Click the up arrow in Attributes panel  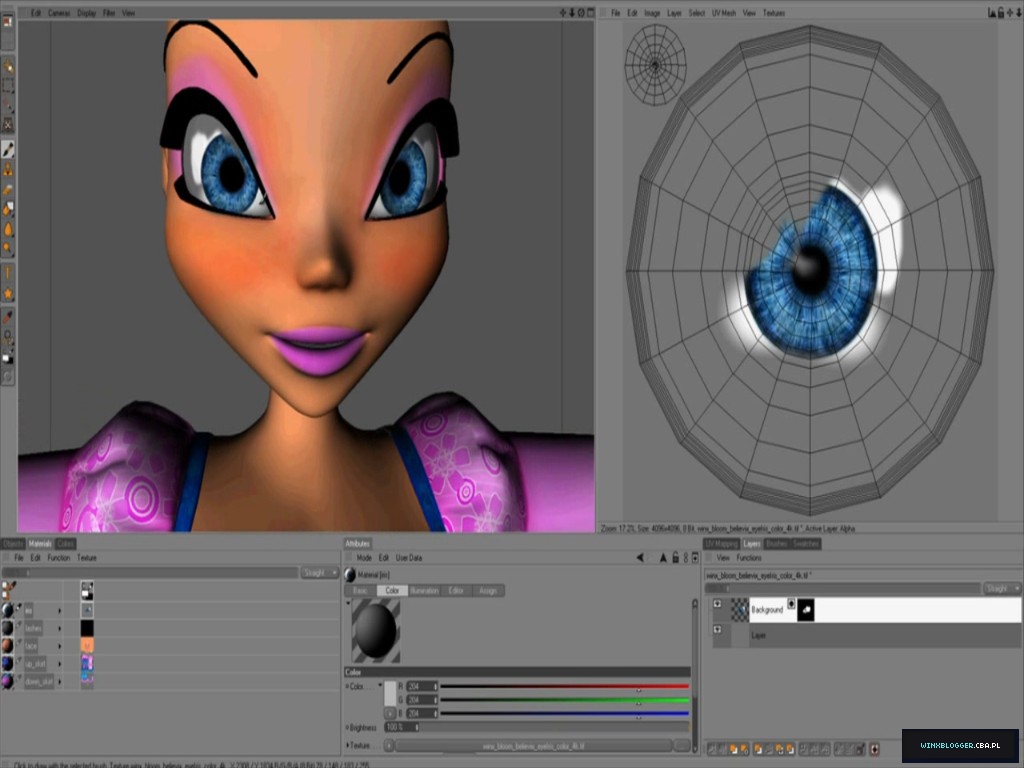tap(663, 558)
